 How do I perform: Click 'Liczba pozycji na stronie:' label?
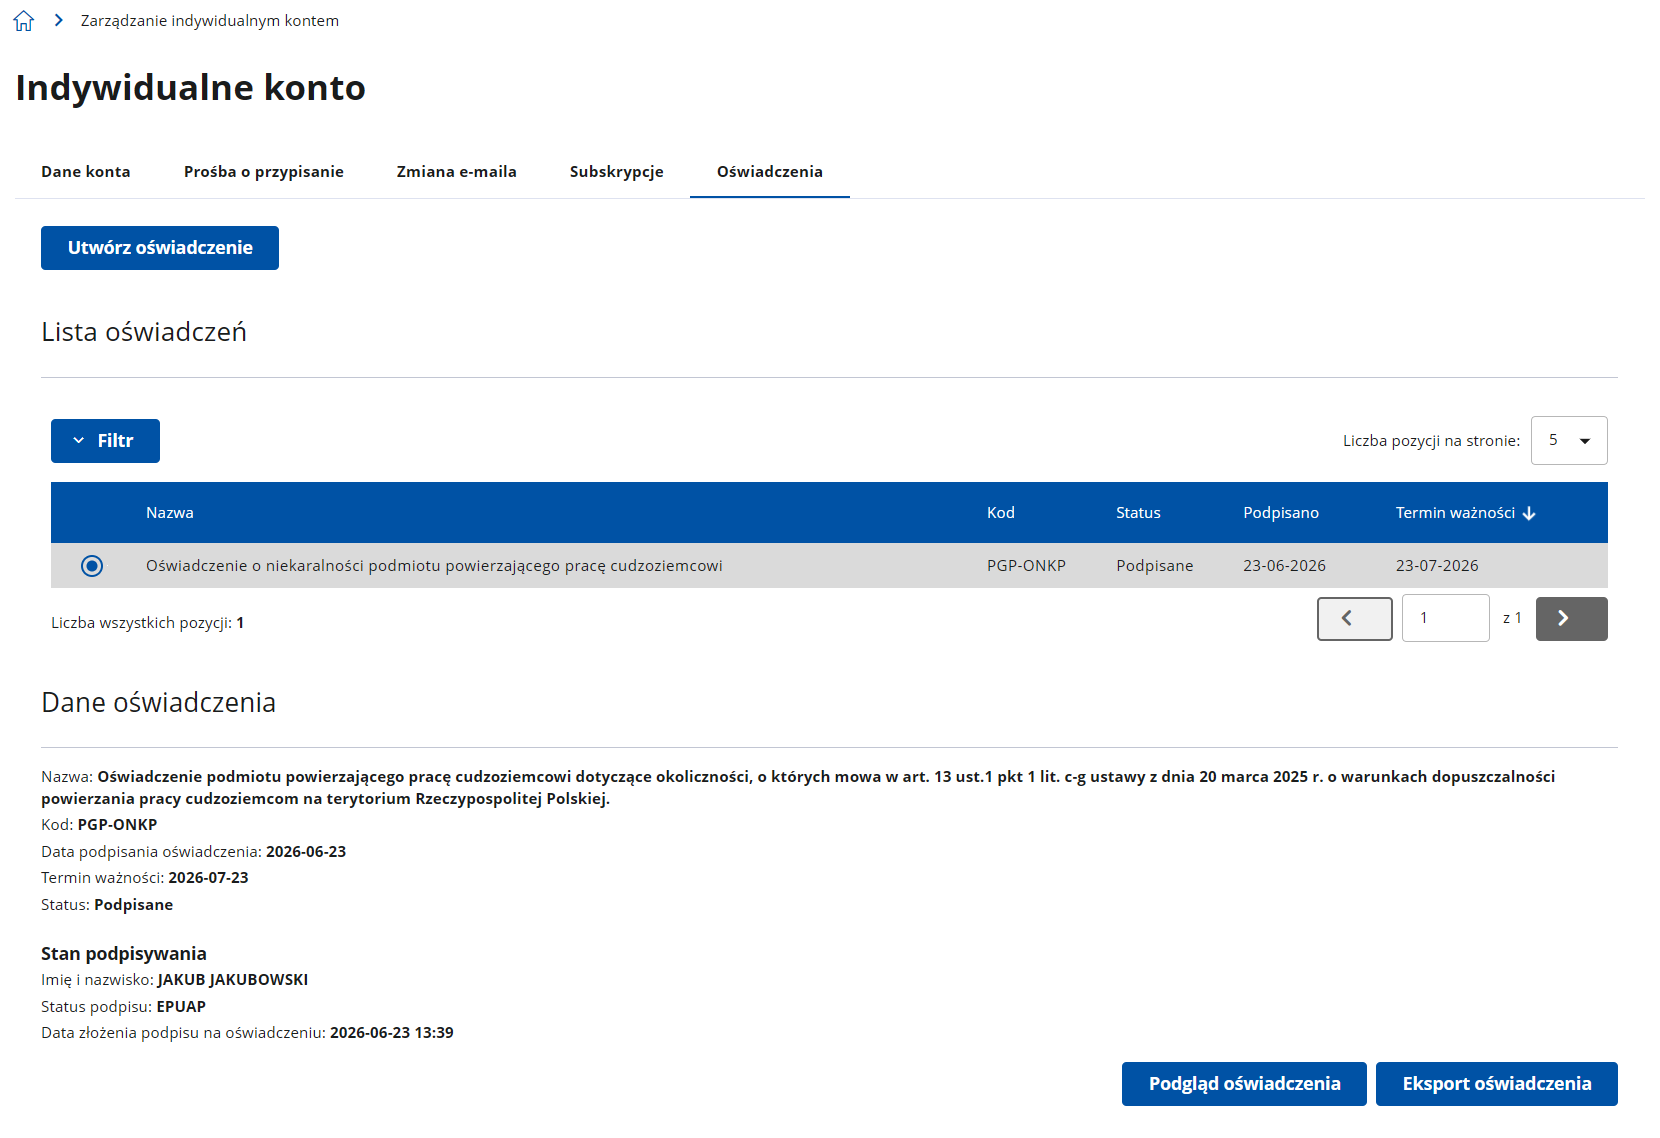[x=1431, y=441]
